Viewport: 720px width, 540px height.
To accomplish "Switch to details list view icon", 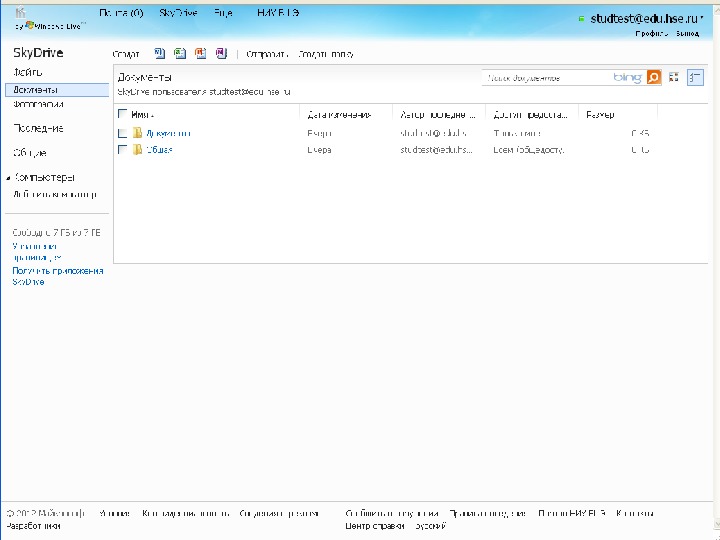I will click(695, 78).
